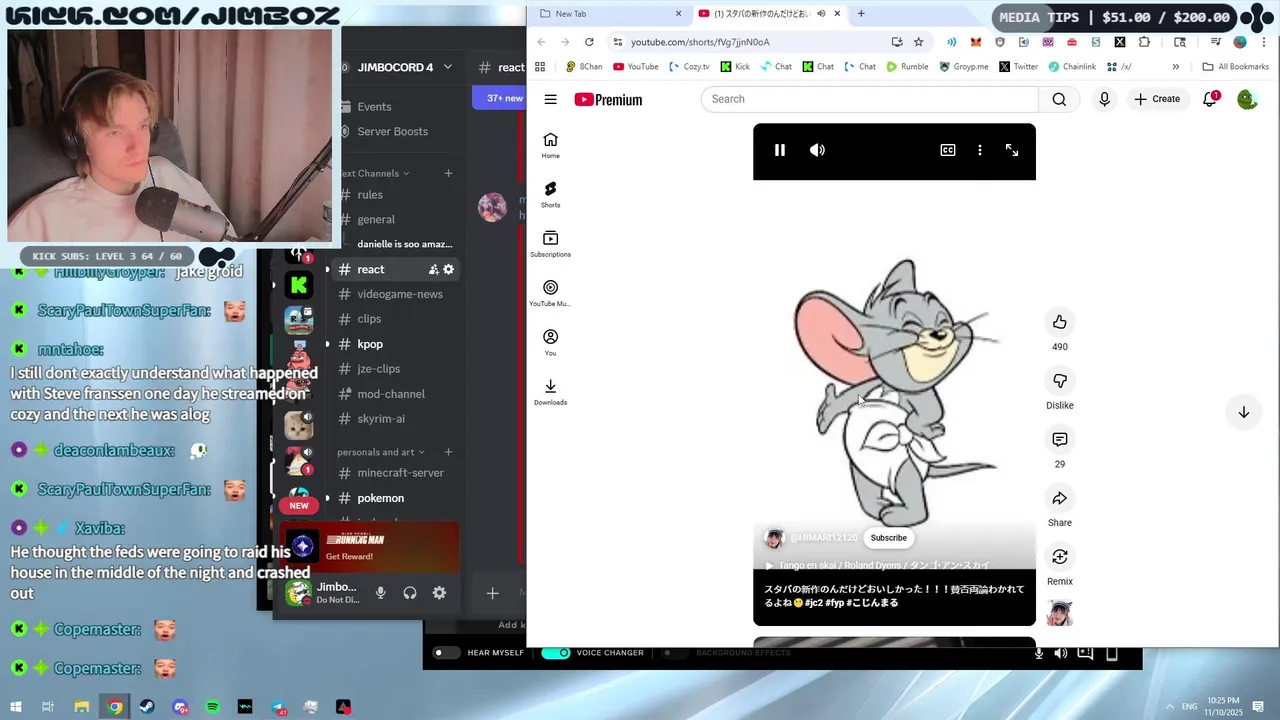
Task: Subscribe to the @HIMARI2120 channel
Action: (888, 538)
